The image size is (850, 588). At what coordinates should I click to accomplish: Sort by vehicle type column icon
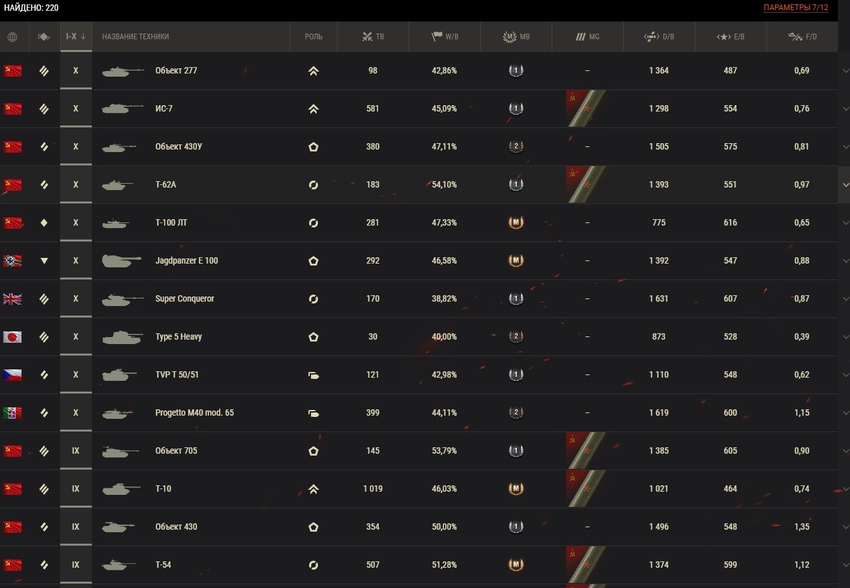tap(44, 37)
